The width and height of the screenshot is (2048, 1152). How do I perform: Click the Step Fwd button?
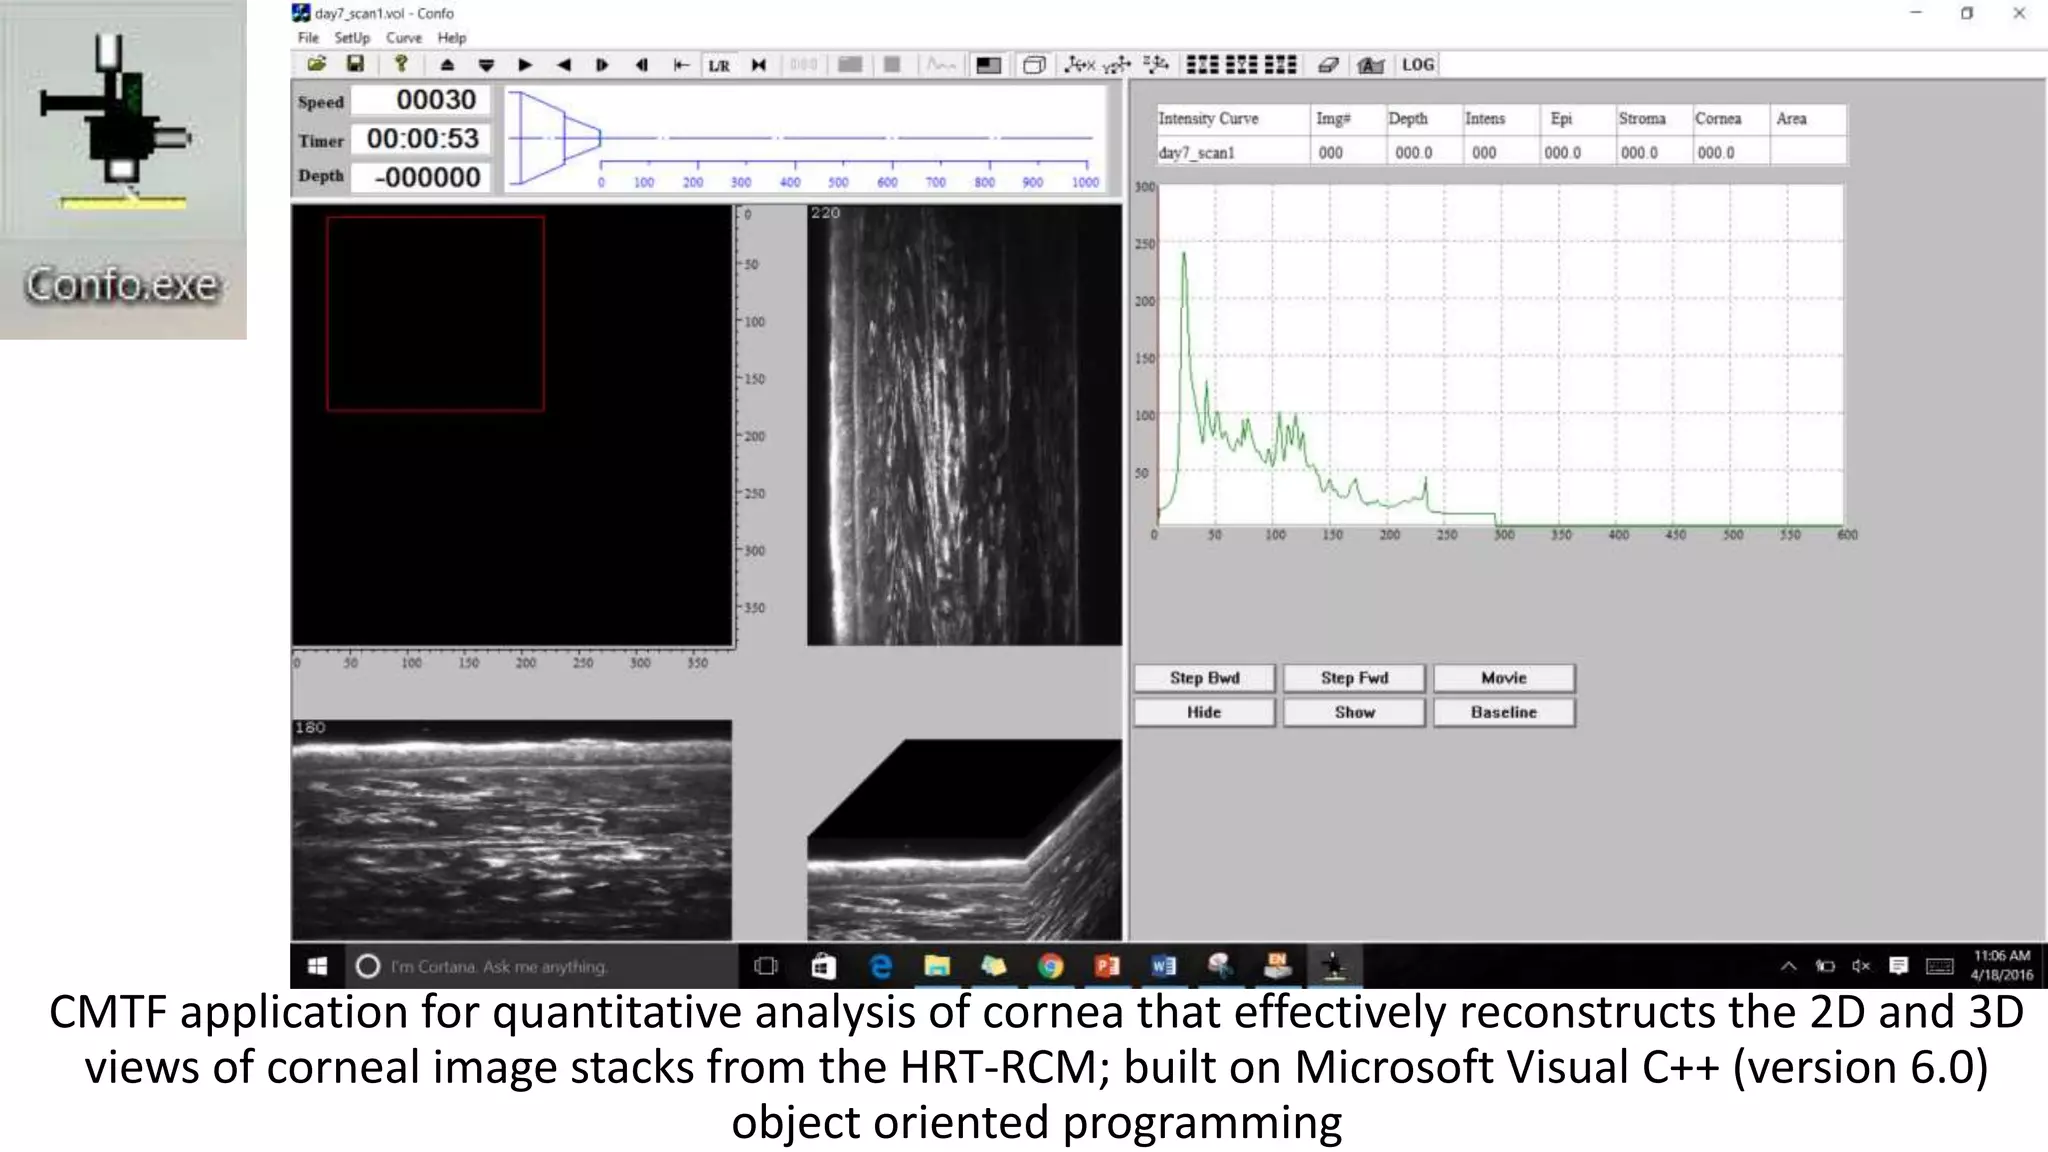point(1354,678)
